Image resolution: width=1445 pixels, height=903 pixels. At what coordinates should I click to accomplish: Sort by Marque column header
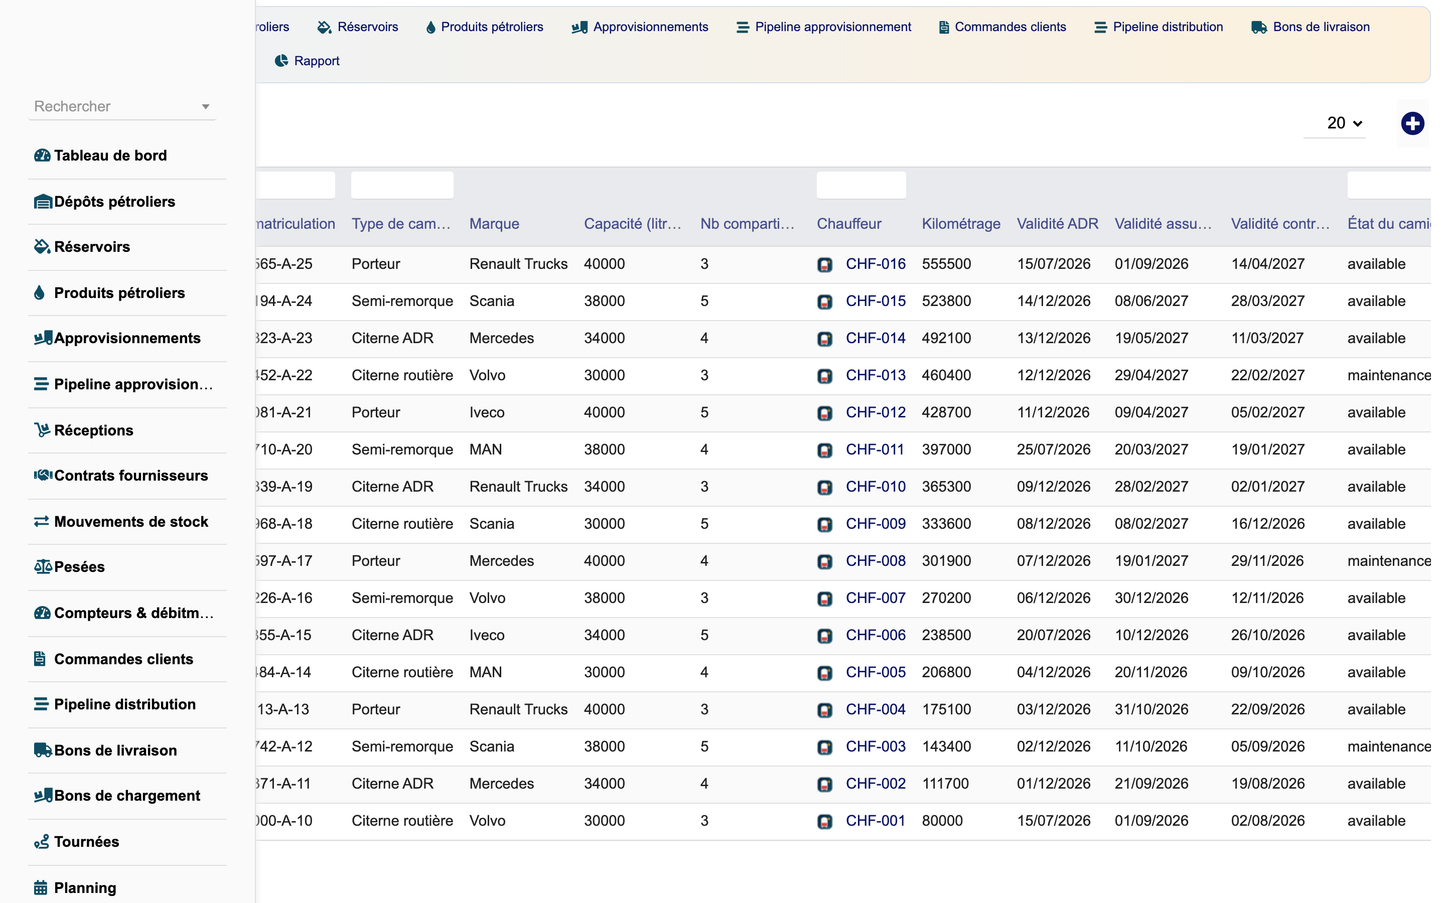click(494, 224)
